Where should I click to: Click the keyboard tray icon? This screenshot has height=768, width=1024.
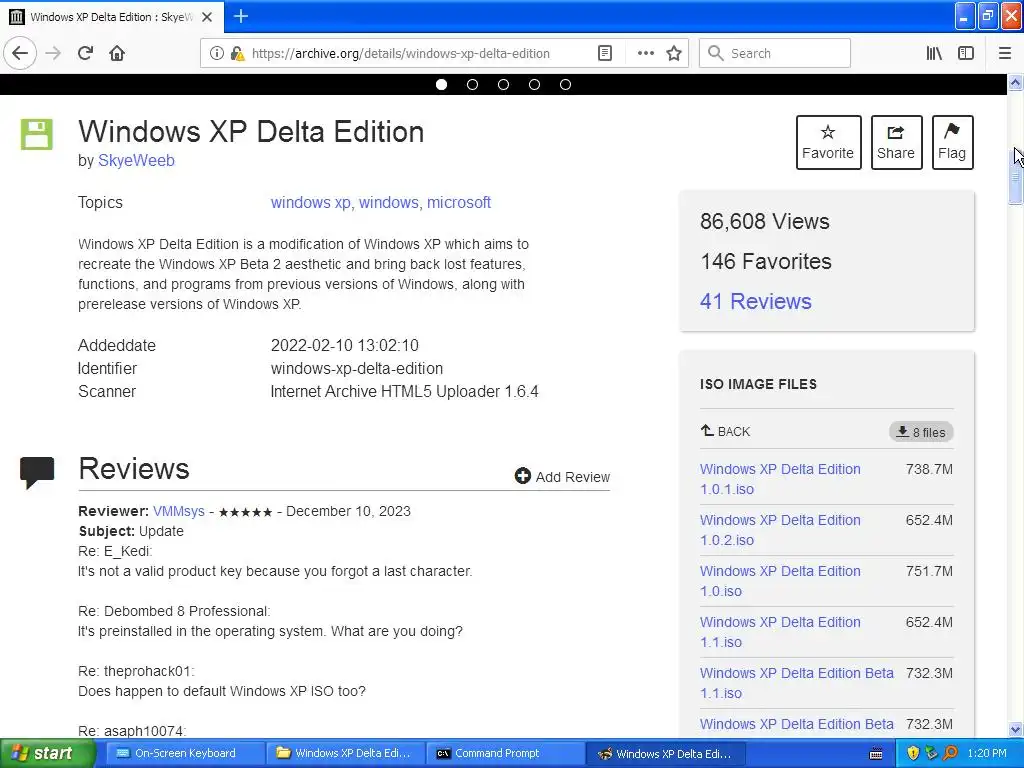pos(876,754)
